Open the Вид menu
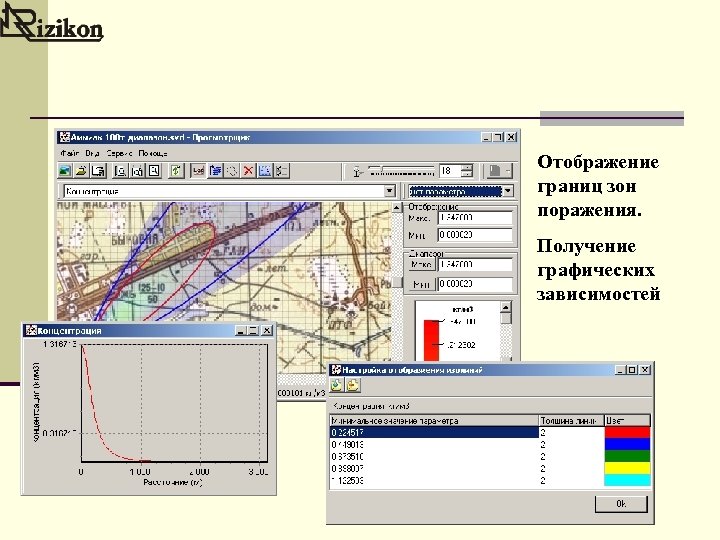 92,153
